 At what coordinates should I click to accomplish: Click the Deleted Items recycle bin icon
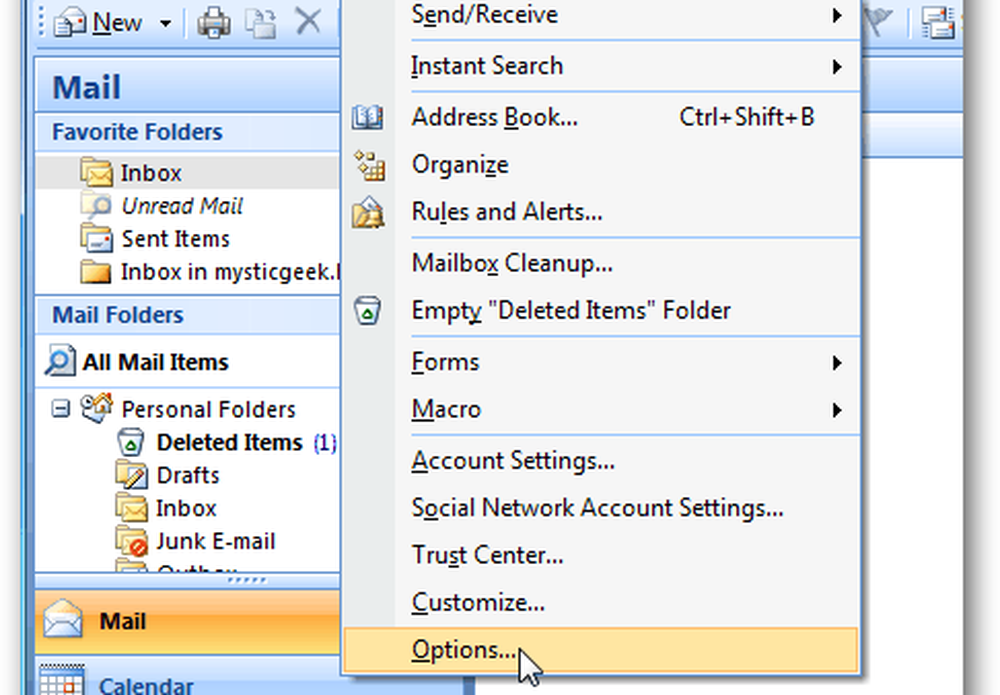click(x=131, y=442)
